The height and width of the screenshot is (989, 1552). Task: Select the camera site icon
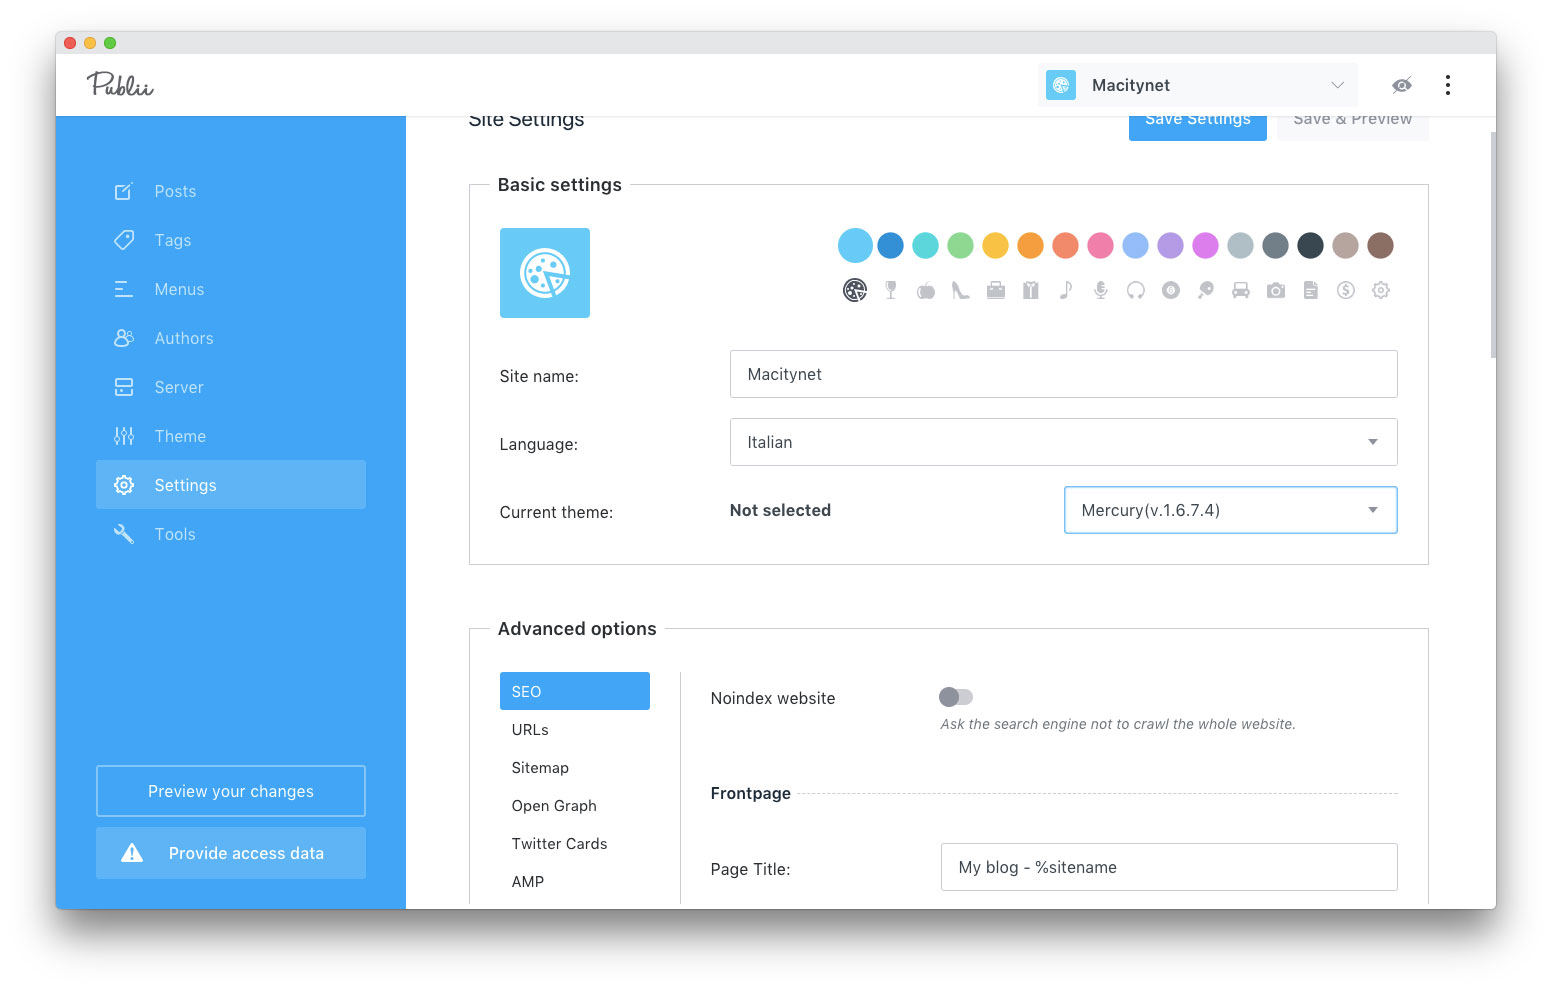tap(1276, 290)
